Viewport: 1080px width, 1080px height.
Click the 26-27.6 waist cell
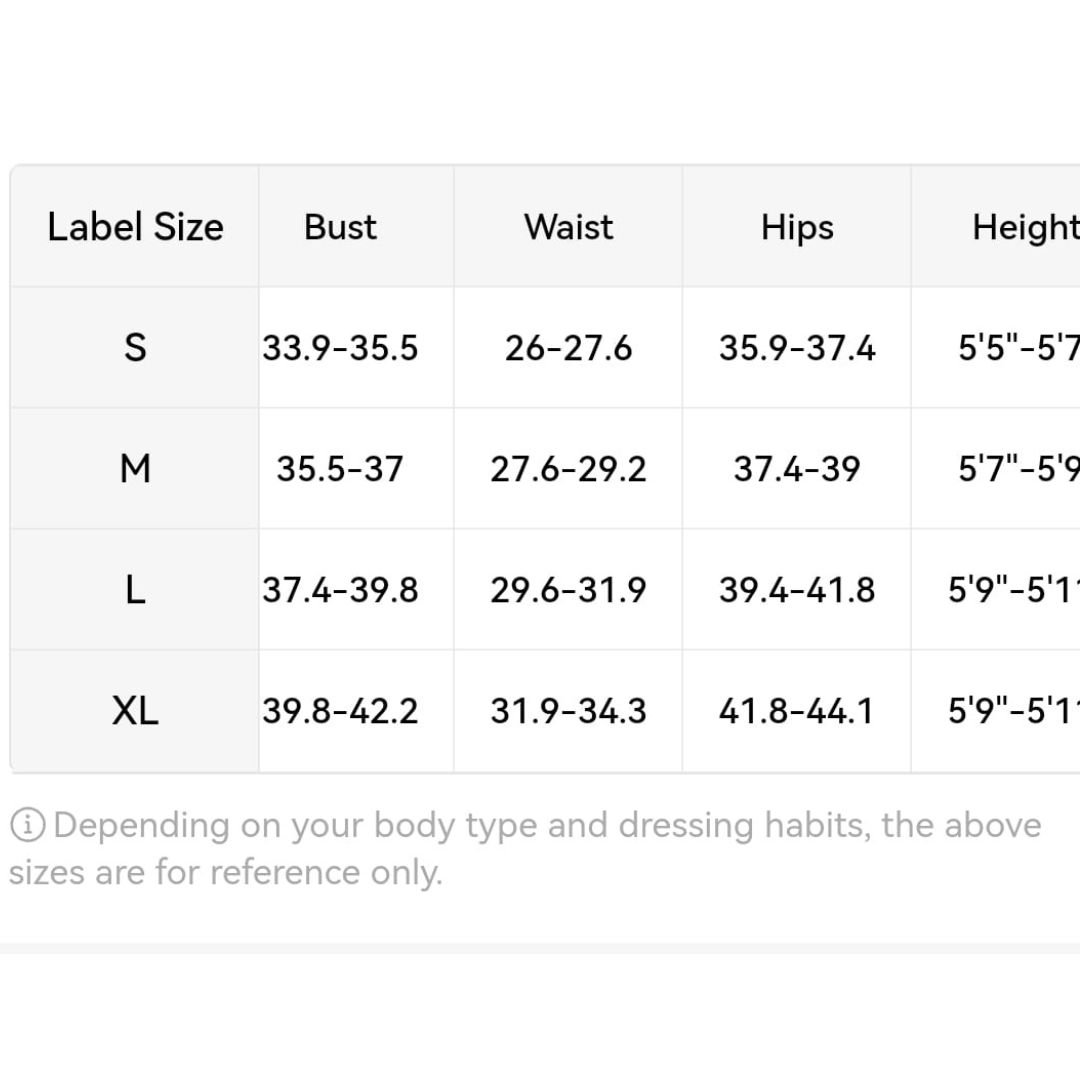[568, 347]
